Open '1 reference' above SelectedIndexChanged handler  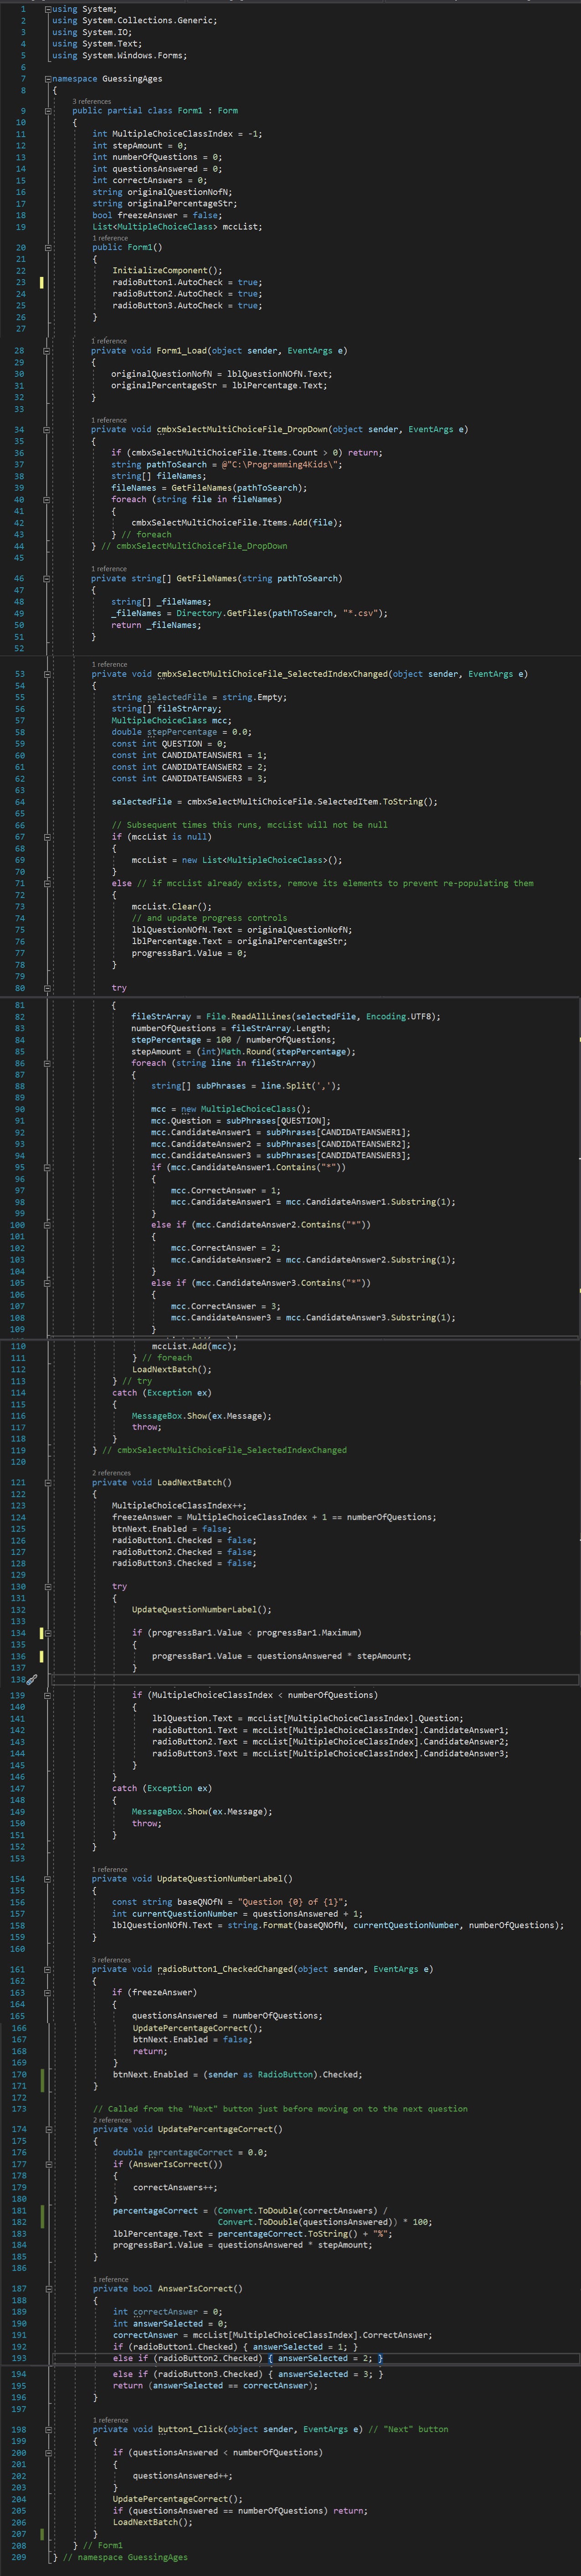(x=110, y=664)
